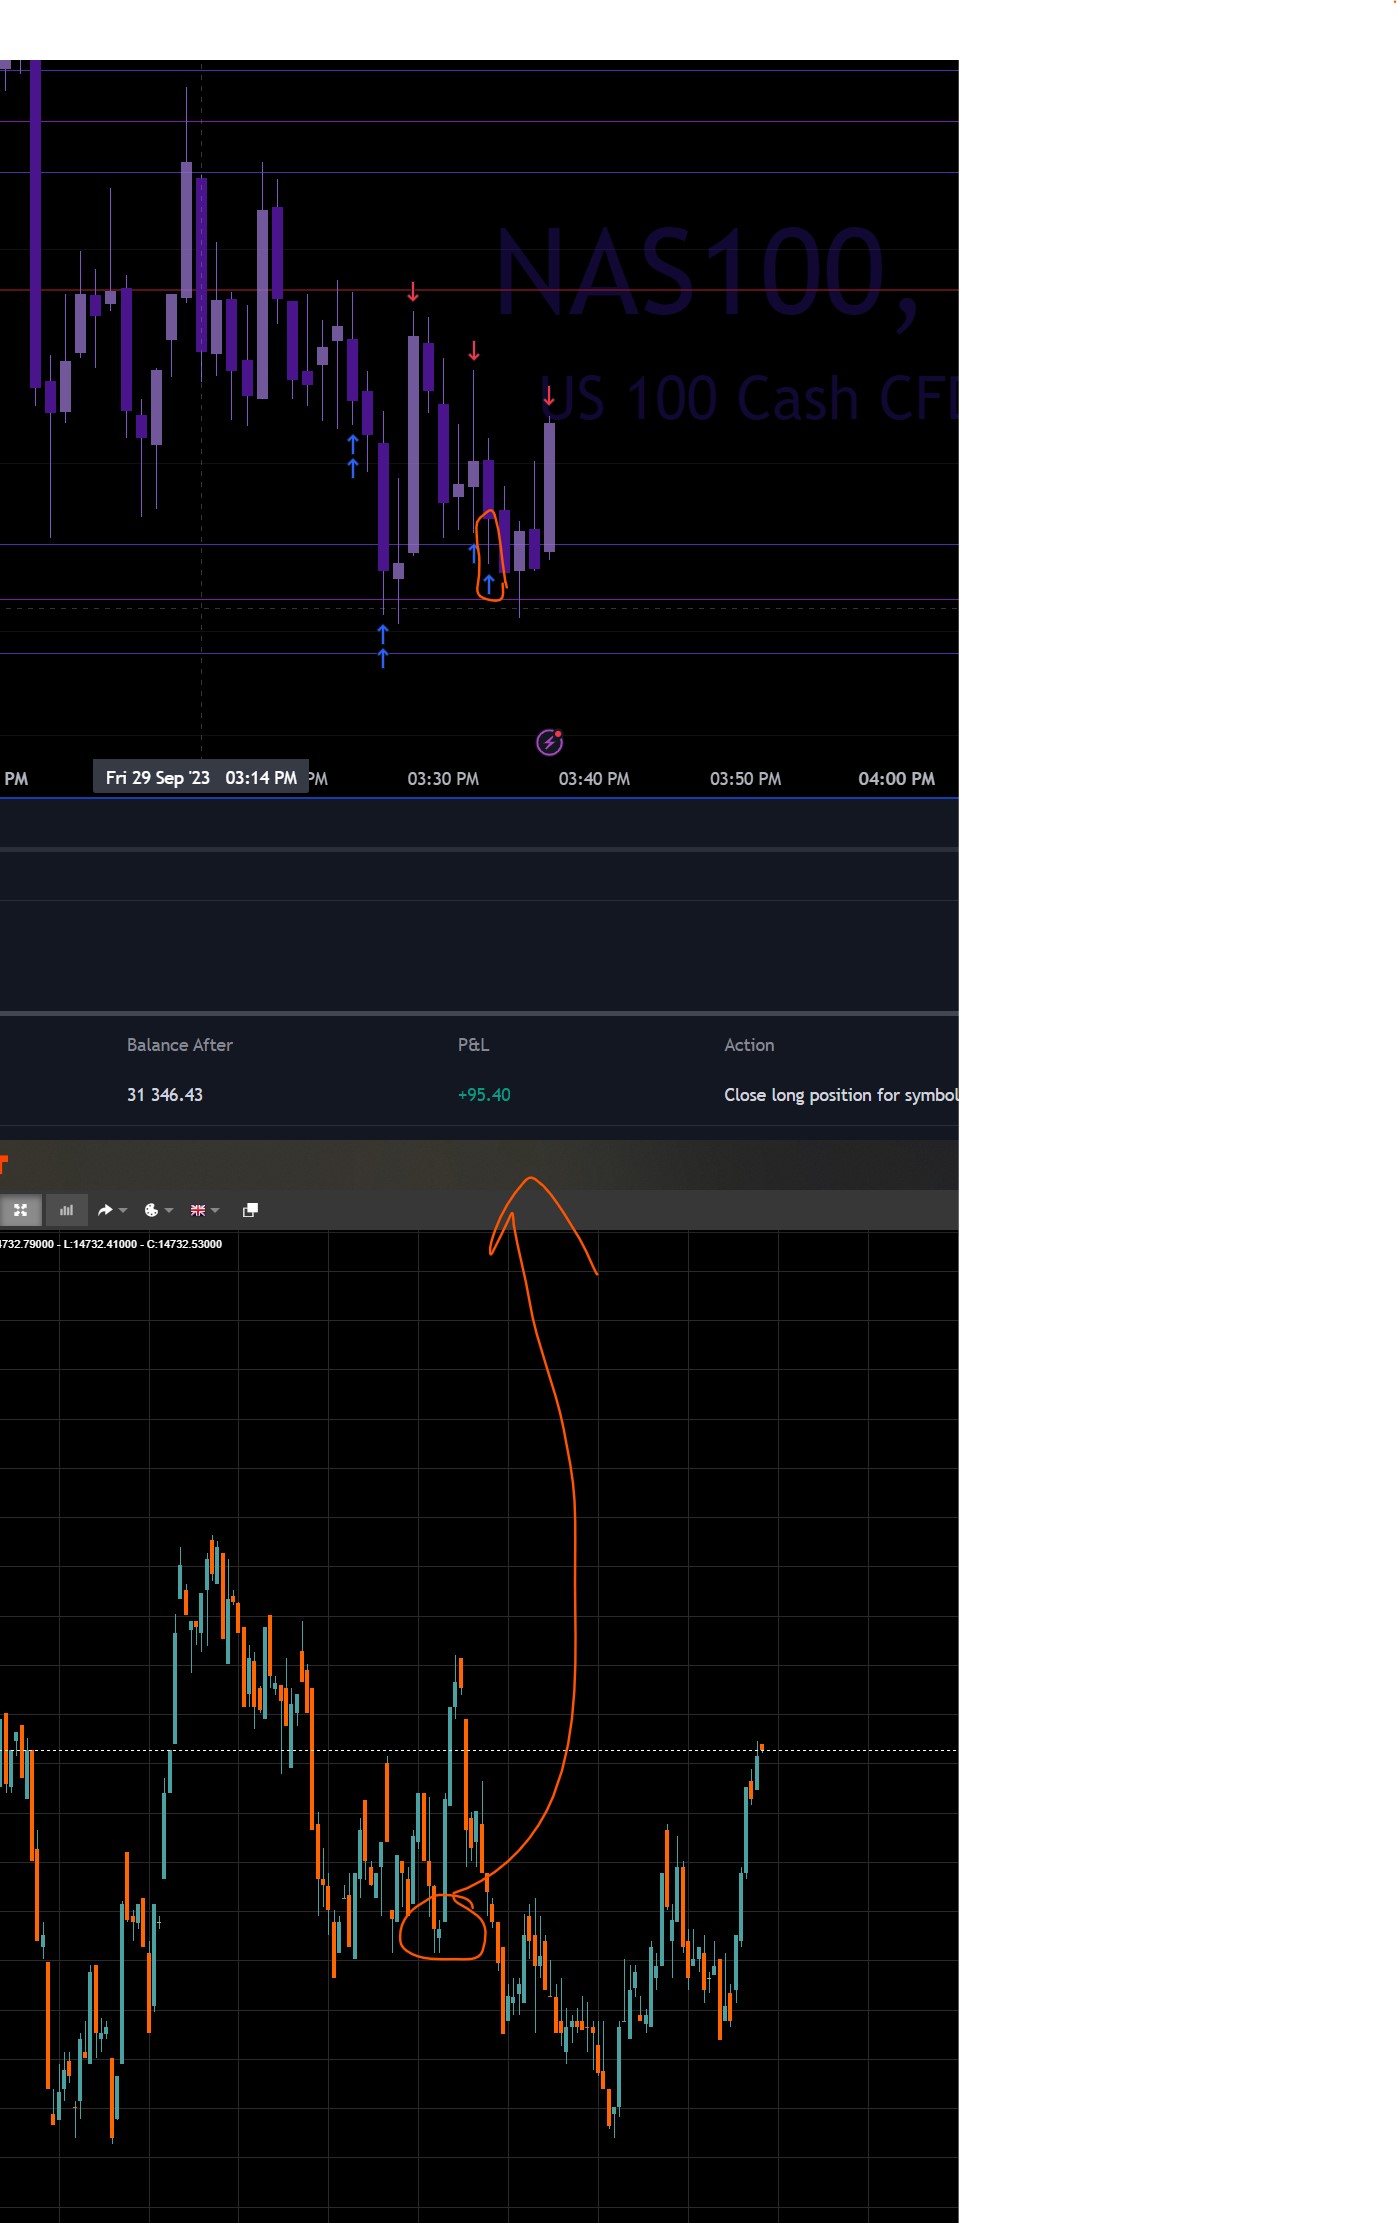Click the 03:30 PM time axis label

(443, 779)
